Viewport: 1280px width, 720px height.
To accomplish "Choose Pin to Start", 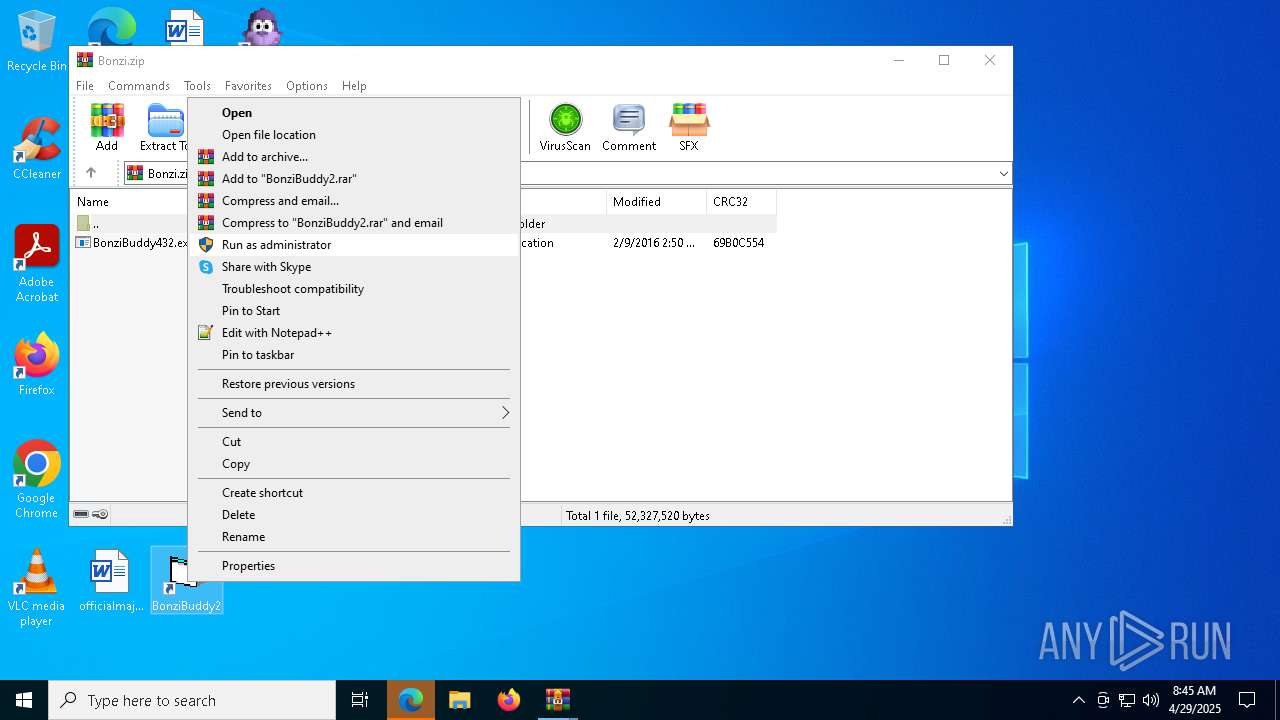I will [354, 311].
